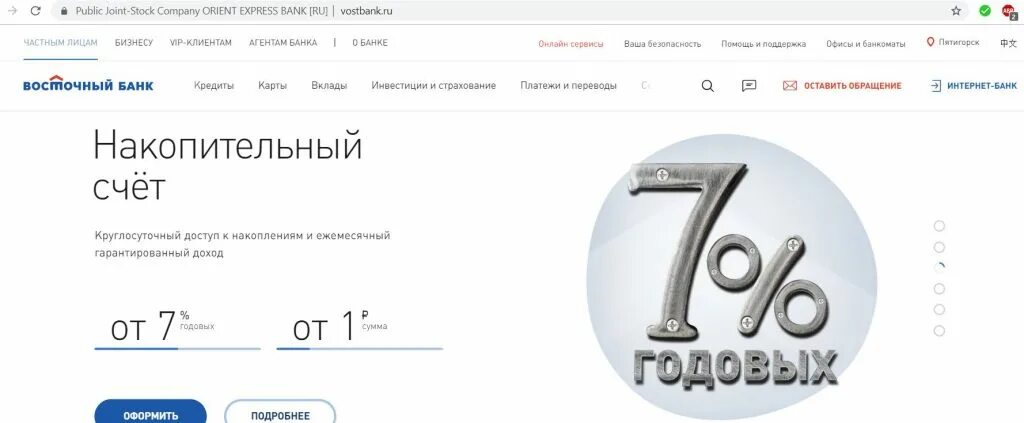Expand the Вклады menu
The image size is (1024, 423).
[329, 86]
